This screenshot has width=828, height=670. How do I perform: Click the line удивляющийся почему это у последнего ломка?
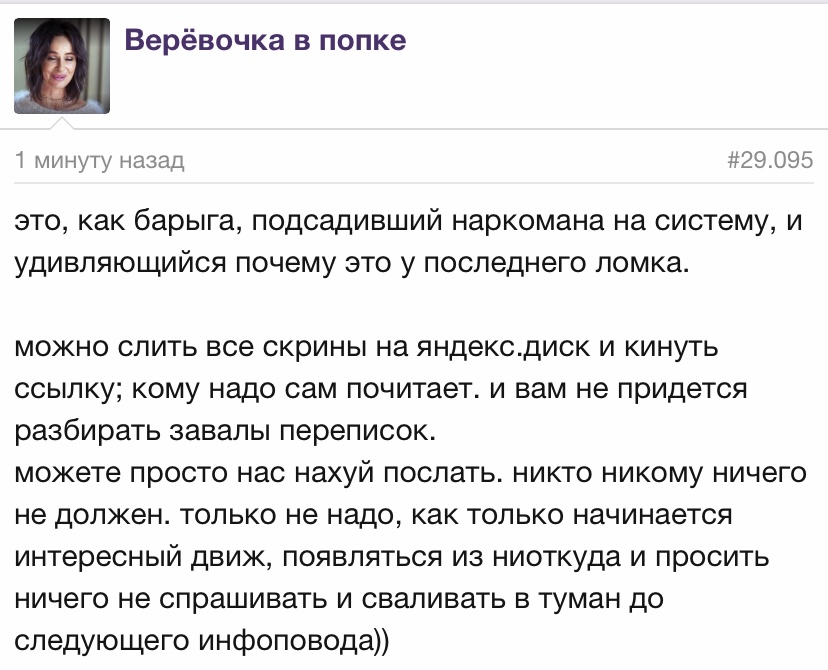point(352,262)
